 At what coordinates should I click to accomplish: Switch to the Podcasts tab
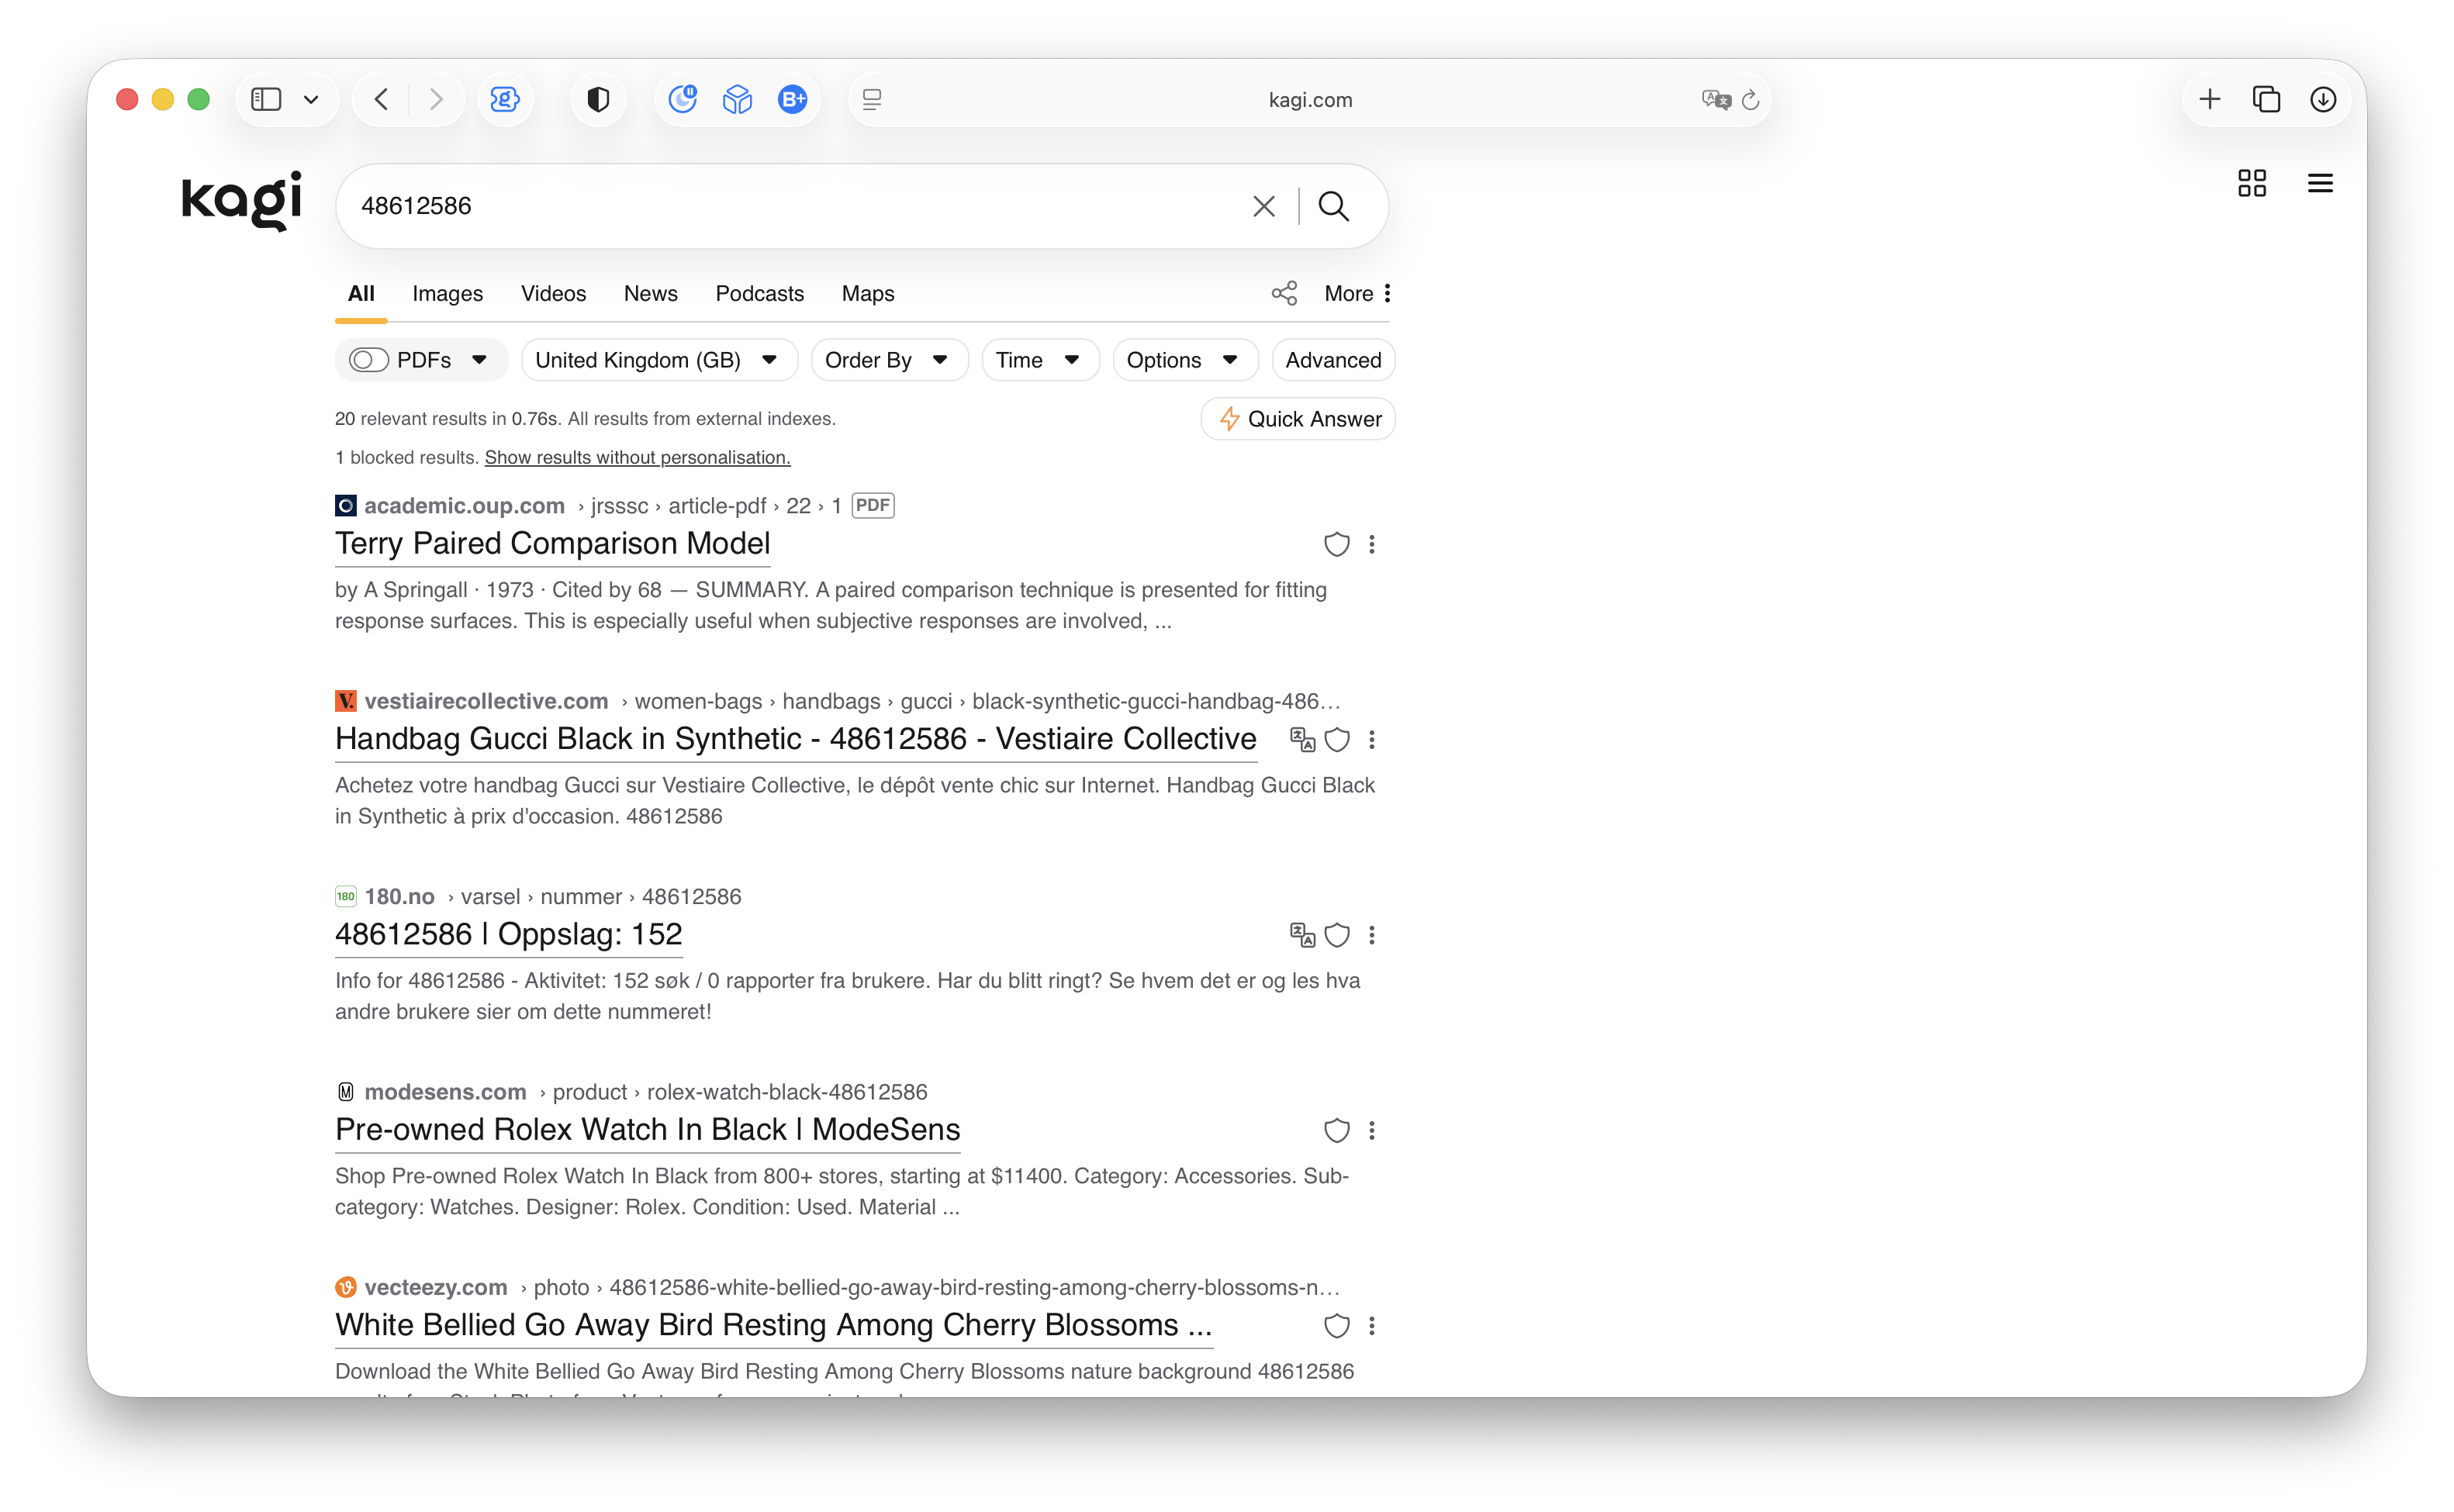pos(759,293)
